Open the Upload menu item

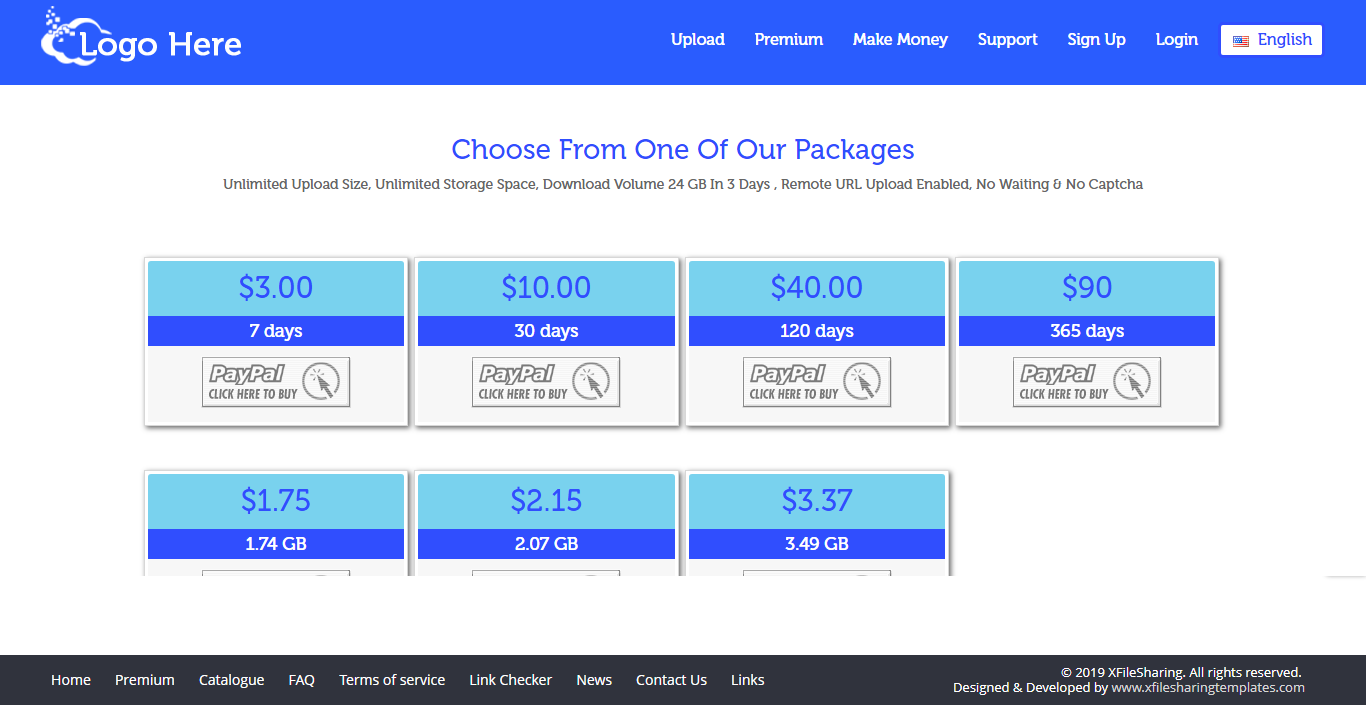[698, 40]
